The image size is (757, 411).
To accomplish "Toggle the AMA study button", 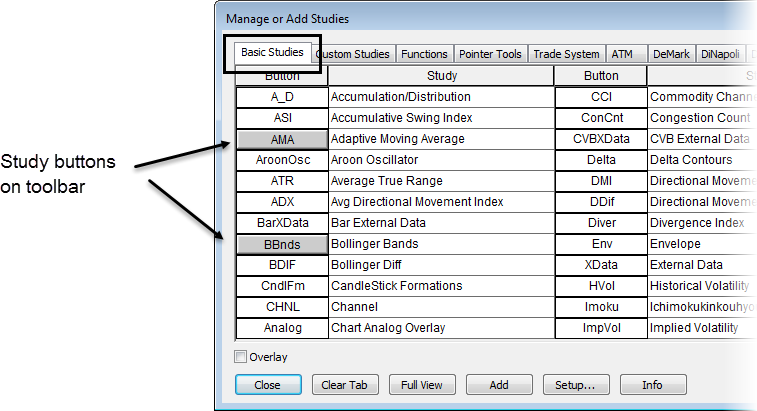I will point(282,139).
